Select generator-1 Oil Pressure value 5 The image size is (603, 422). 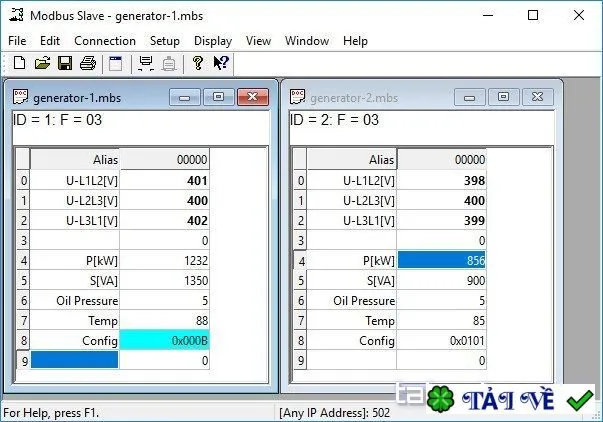click(x=165, y=300)
